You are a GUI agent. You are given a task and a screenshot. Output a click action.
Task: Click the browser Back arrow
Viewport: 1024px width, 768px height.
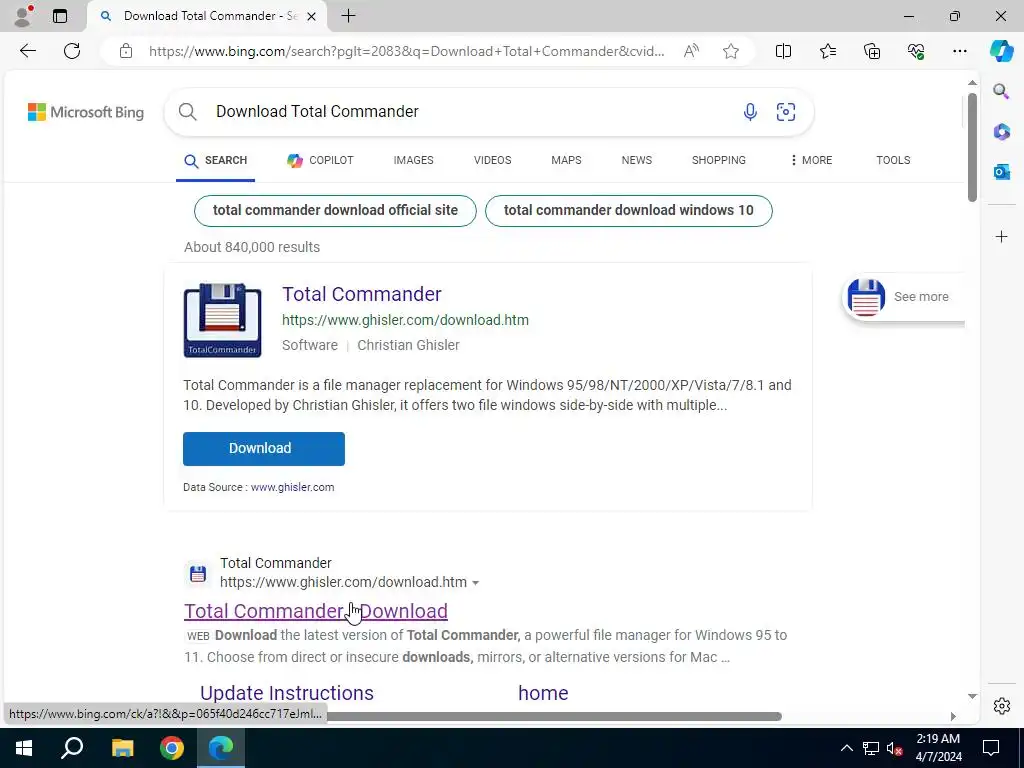(27, 51)
